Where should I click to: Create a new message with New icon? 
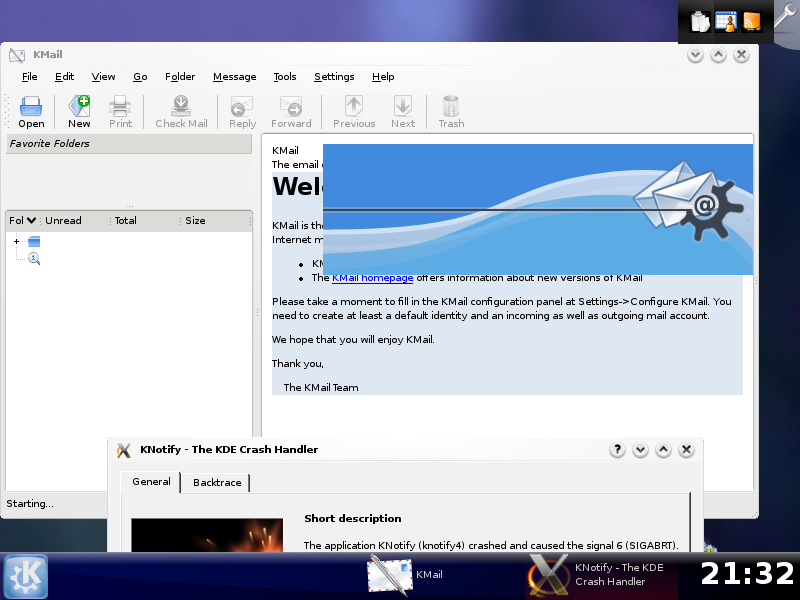pos(79,106)
